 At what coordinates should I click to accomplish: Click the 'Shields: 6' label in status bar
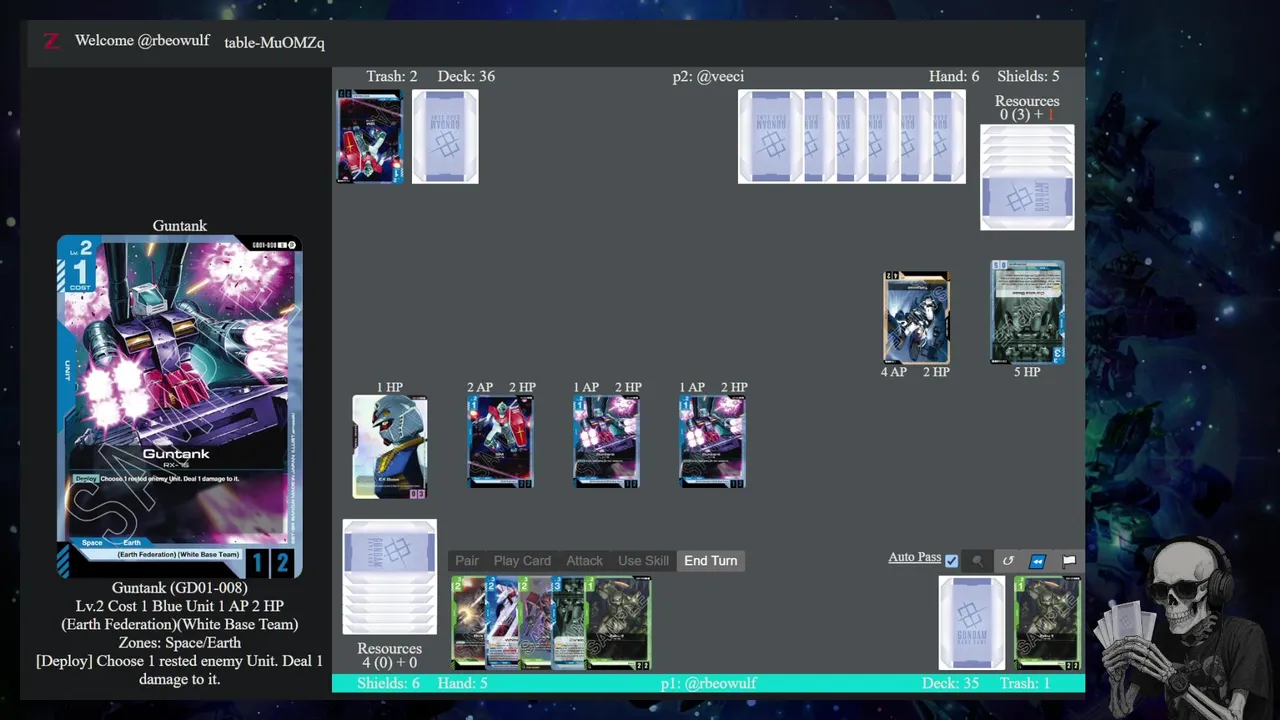pyautogui.click(x=388, y=683)
